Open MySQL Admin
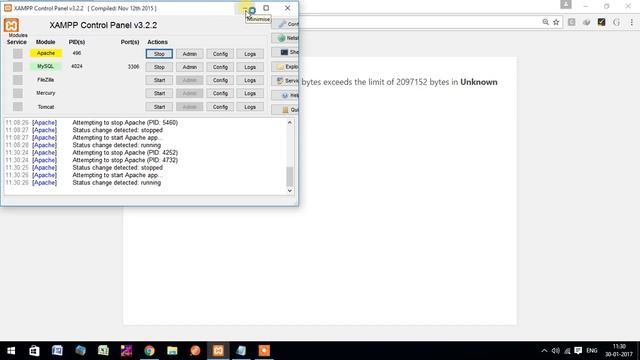The width and height of the screenshot is (640, 360). (189, 67)
